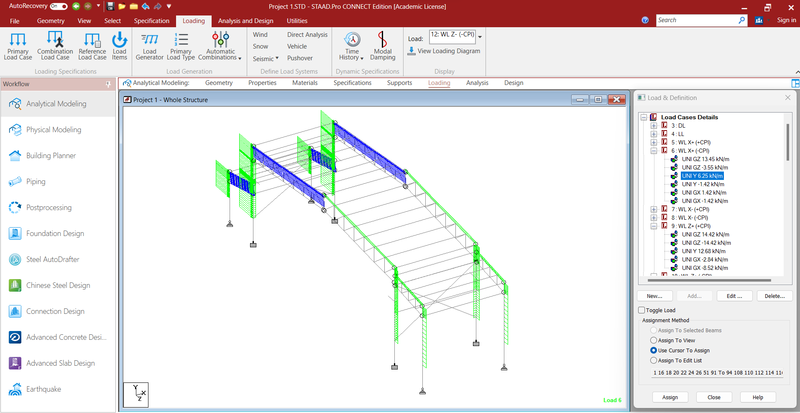Click the Help button in Load panel
This screenshot has height=413, width=800.
coord(758,397)
